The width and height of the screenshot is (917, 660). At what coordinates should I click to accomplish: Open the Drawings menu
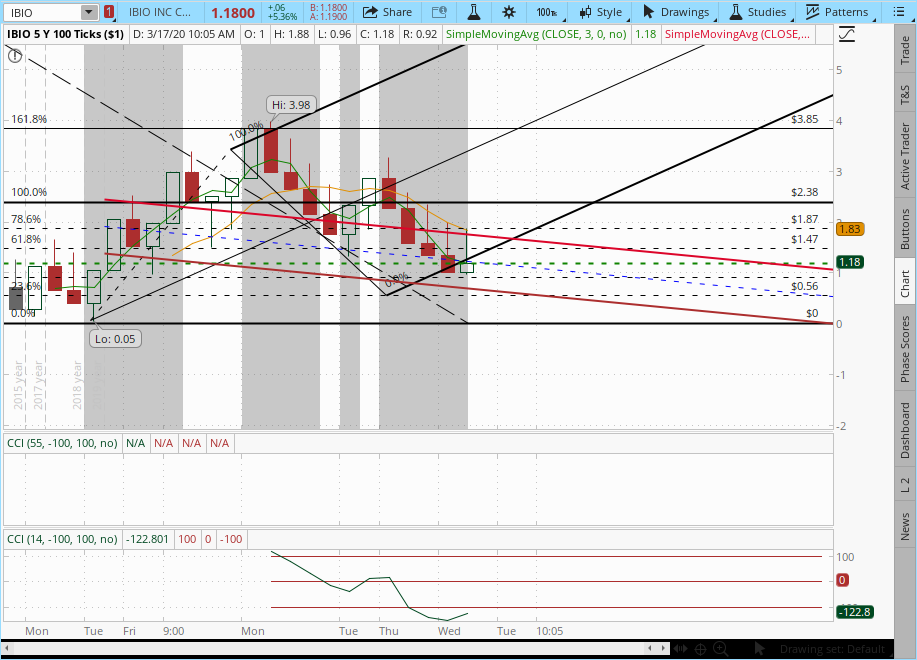tap(675, 12)
